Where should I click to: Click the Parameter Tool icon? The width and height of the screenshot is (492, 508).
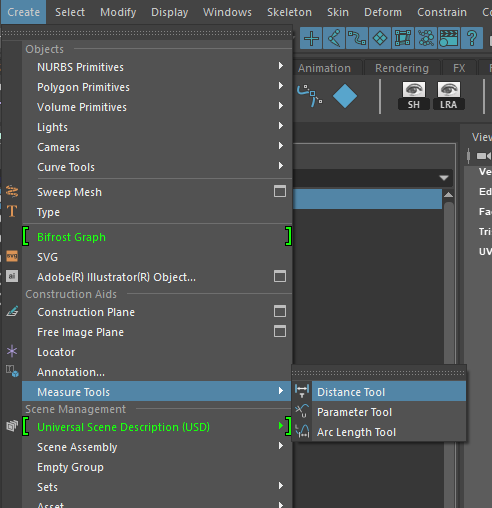pyautogui.click(x=302, y=411)
